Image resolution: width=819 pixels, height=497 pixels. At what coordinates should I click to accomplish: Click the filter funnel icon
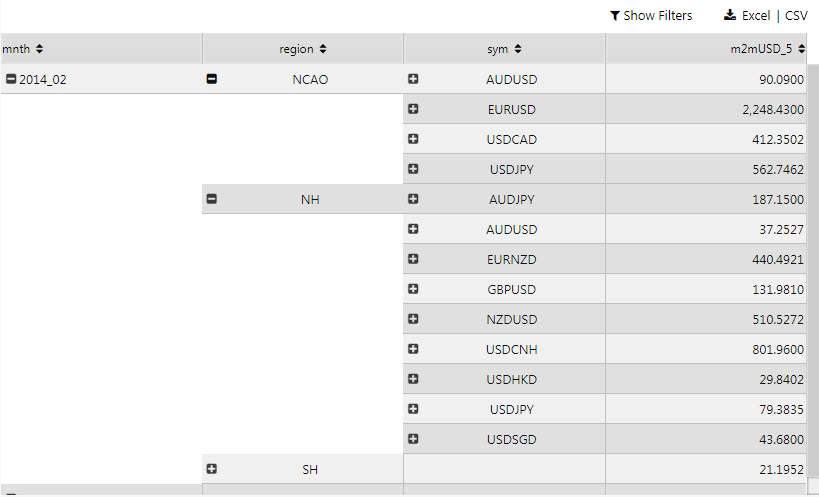614,16
